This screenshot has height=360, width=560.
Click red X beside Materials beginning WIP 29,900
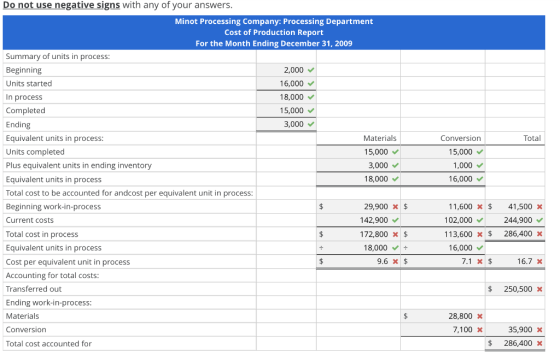point(395,207)
